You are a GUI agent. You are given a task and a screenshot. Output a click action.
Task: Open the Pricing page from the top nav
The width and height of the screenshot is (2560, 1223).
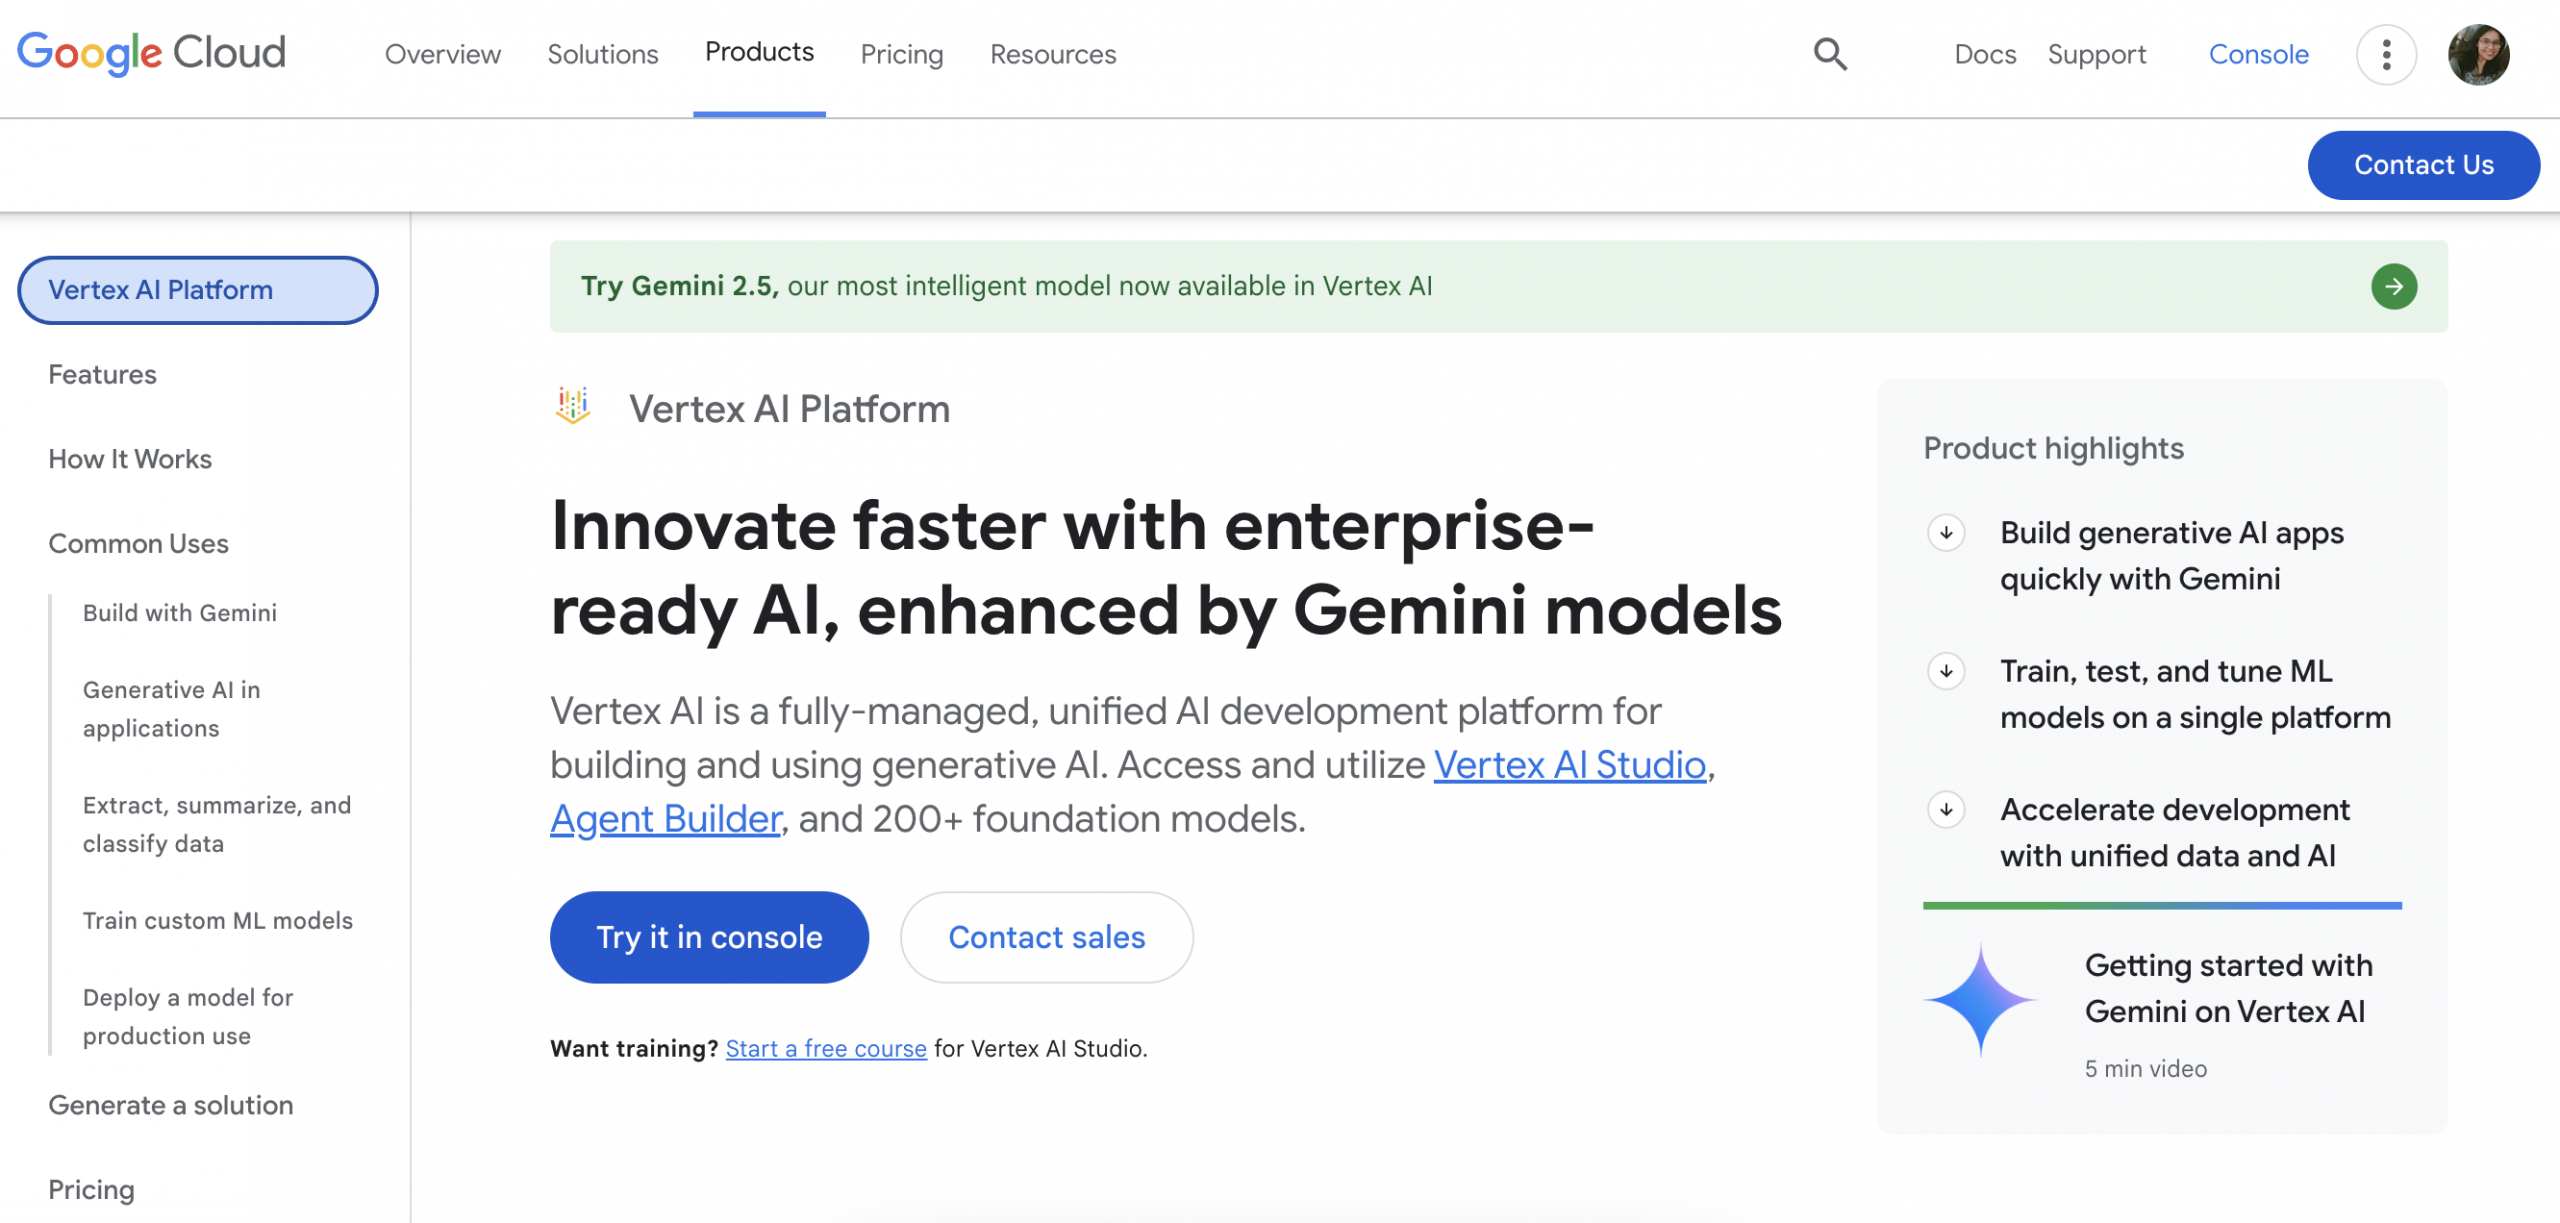coord(901,55)
